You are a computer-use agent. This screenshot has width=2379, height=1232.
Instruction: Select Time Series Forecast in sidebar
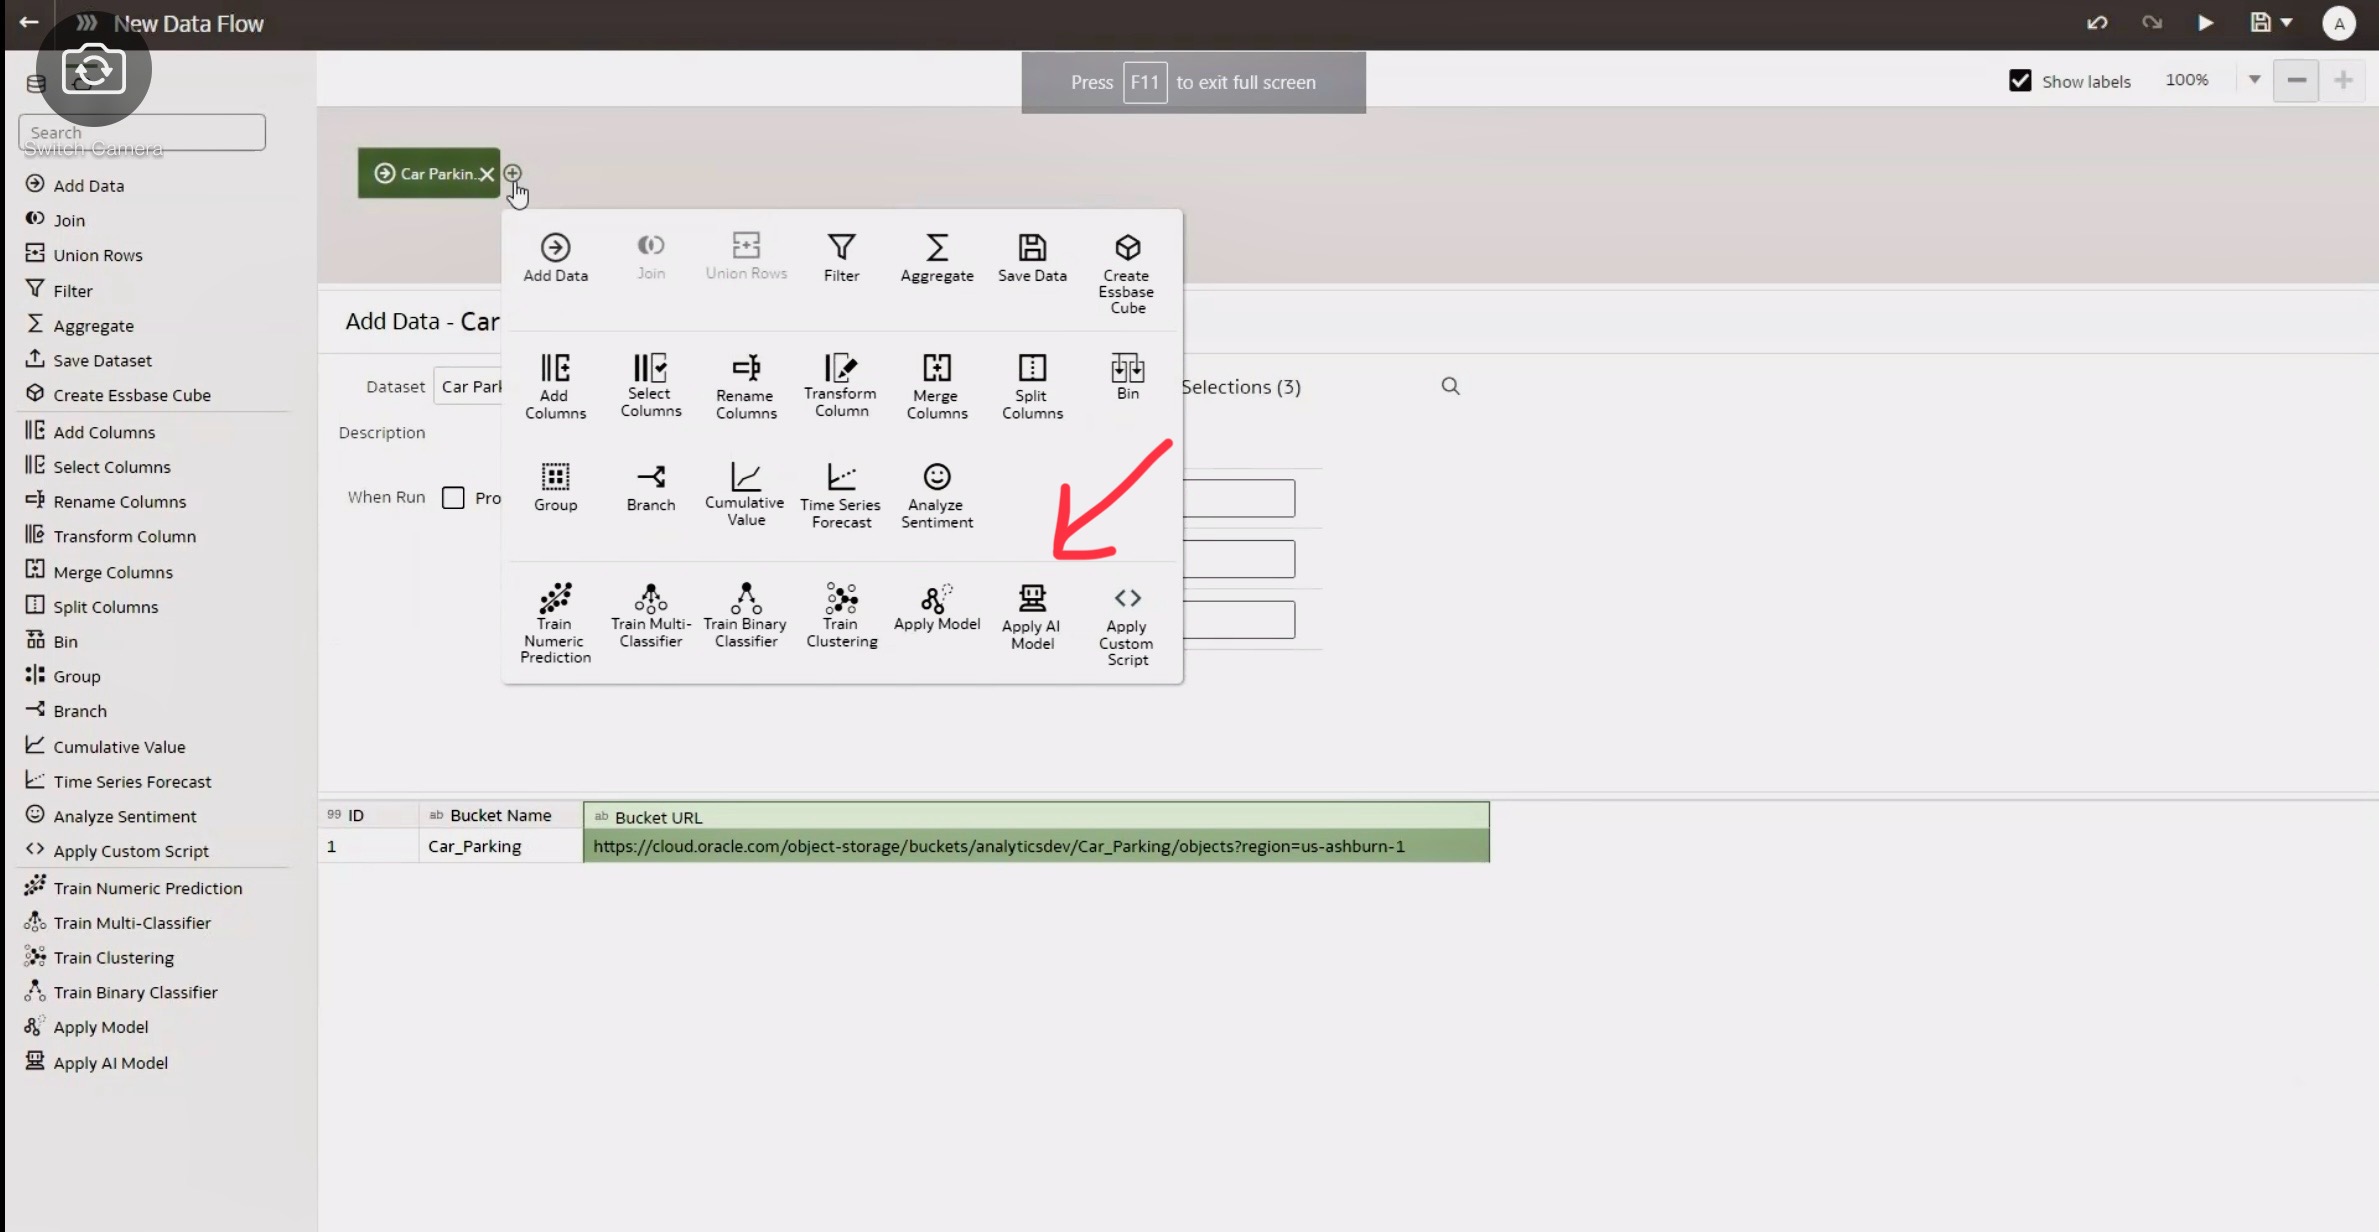[132, 781]
